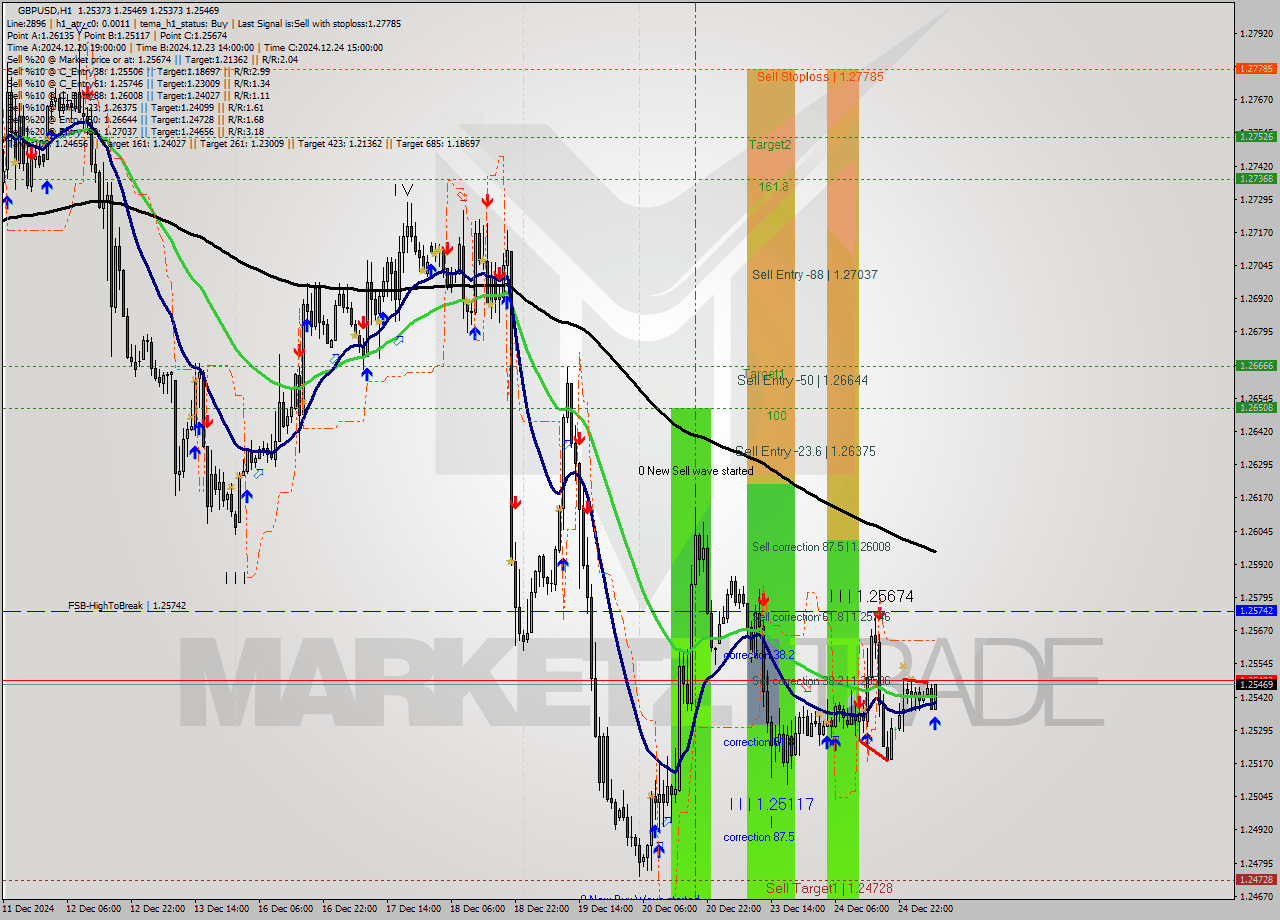Click the 1.25045 price axis label

(1256, 796)
